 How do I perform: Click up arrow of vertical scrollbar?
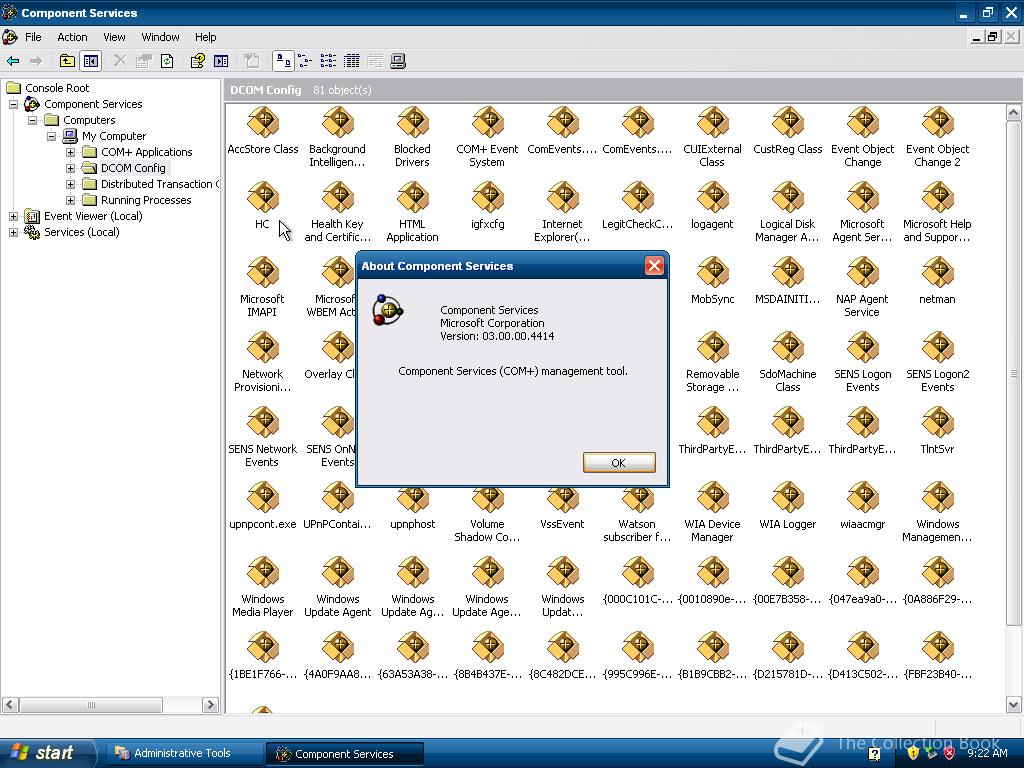click(x=1014, y=112)
